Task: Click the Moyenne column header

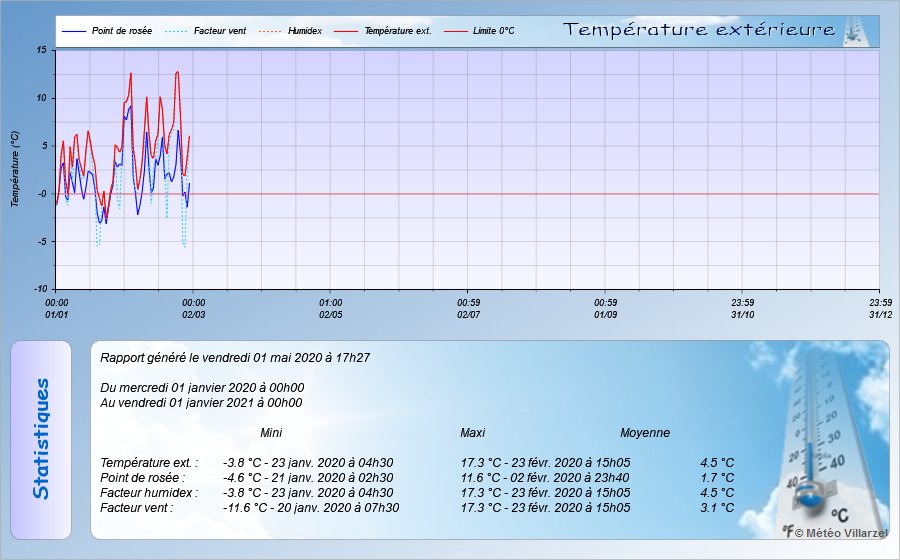Action: pyautogui.click(x=645, y=433)
